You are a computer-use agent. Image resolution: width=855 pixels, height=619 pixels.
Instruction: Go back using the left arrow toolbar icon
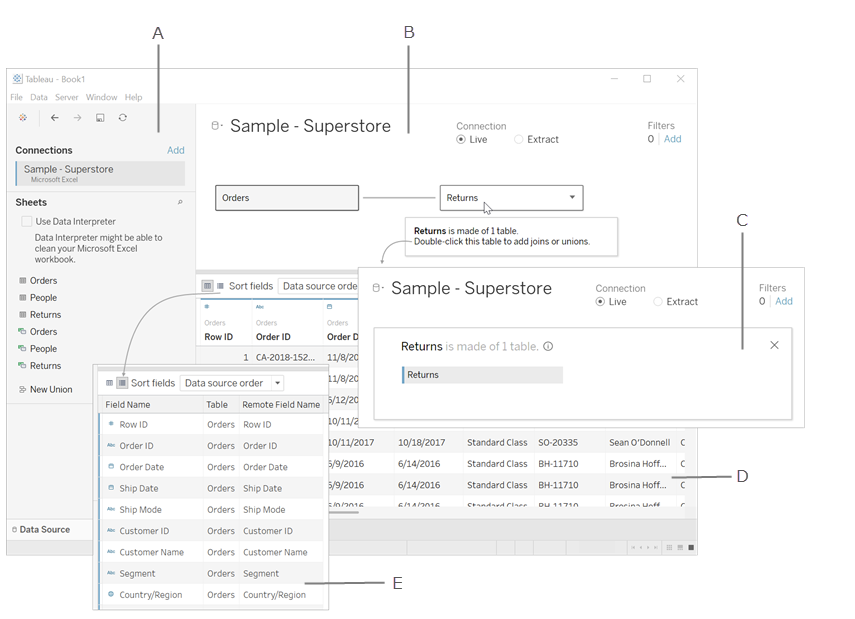click(55, 117)
